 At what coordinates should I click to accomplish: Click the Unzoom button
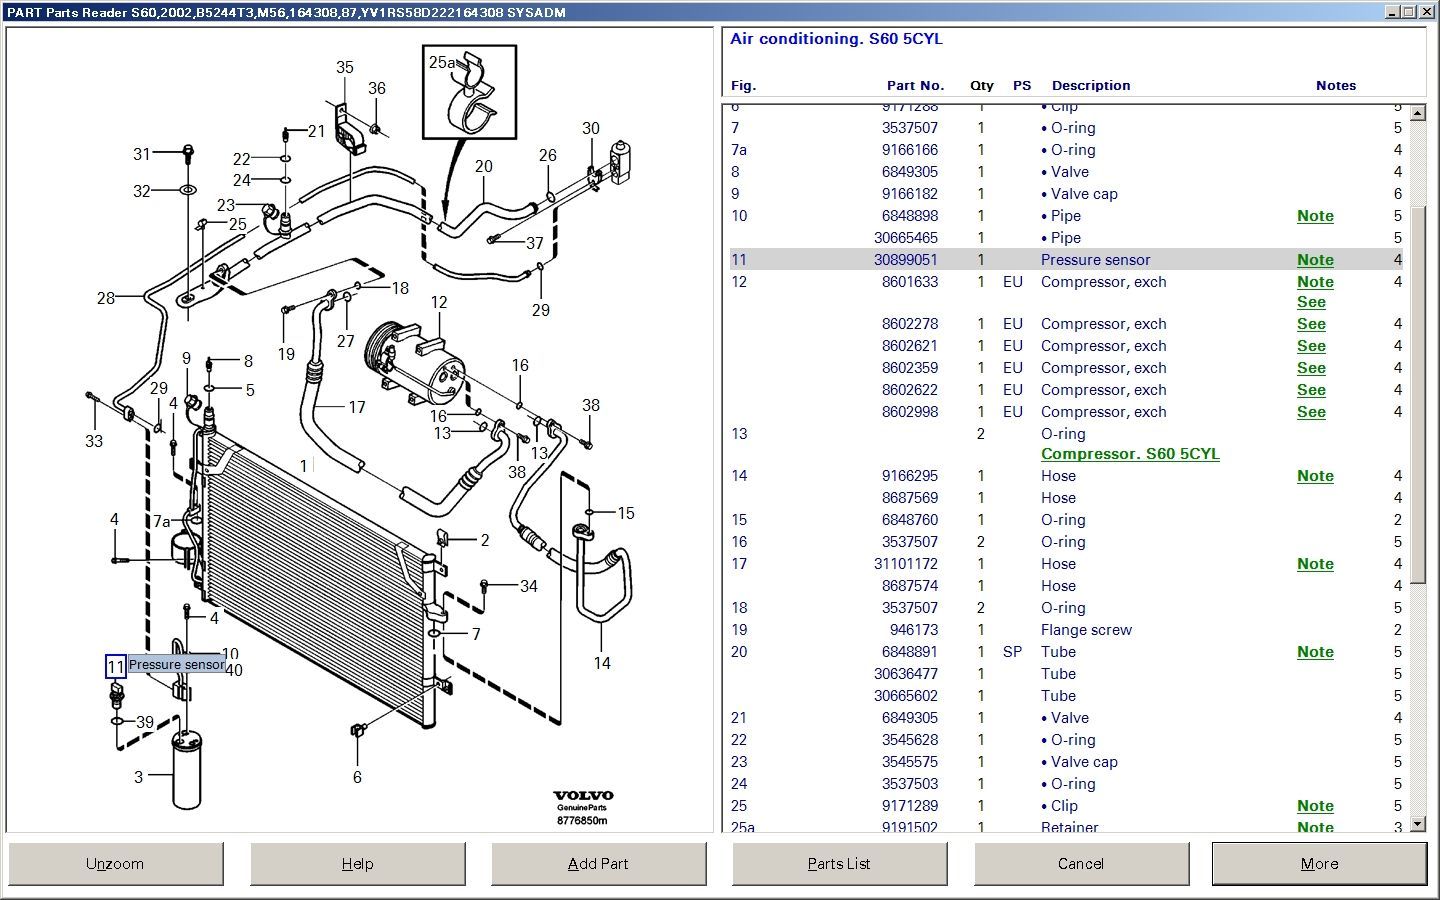point(115,864)
